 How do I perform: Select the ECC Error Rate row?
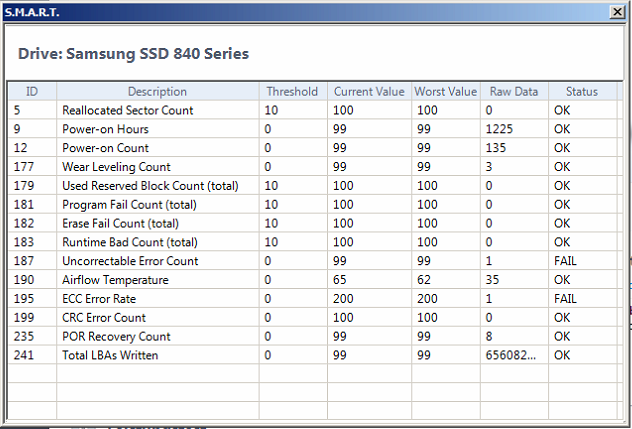click(x=313, y=299)
